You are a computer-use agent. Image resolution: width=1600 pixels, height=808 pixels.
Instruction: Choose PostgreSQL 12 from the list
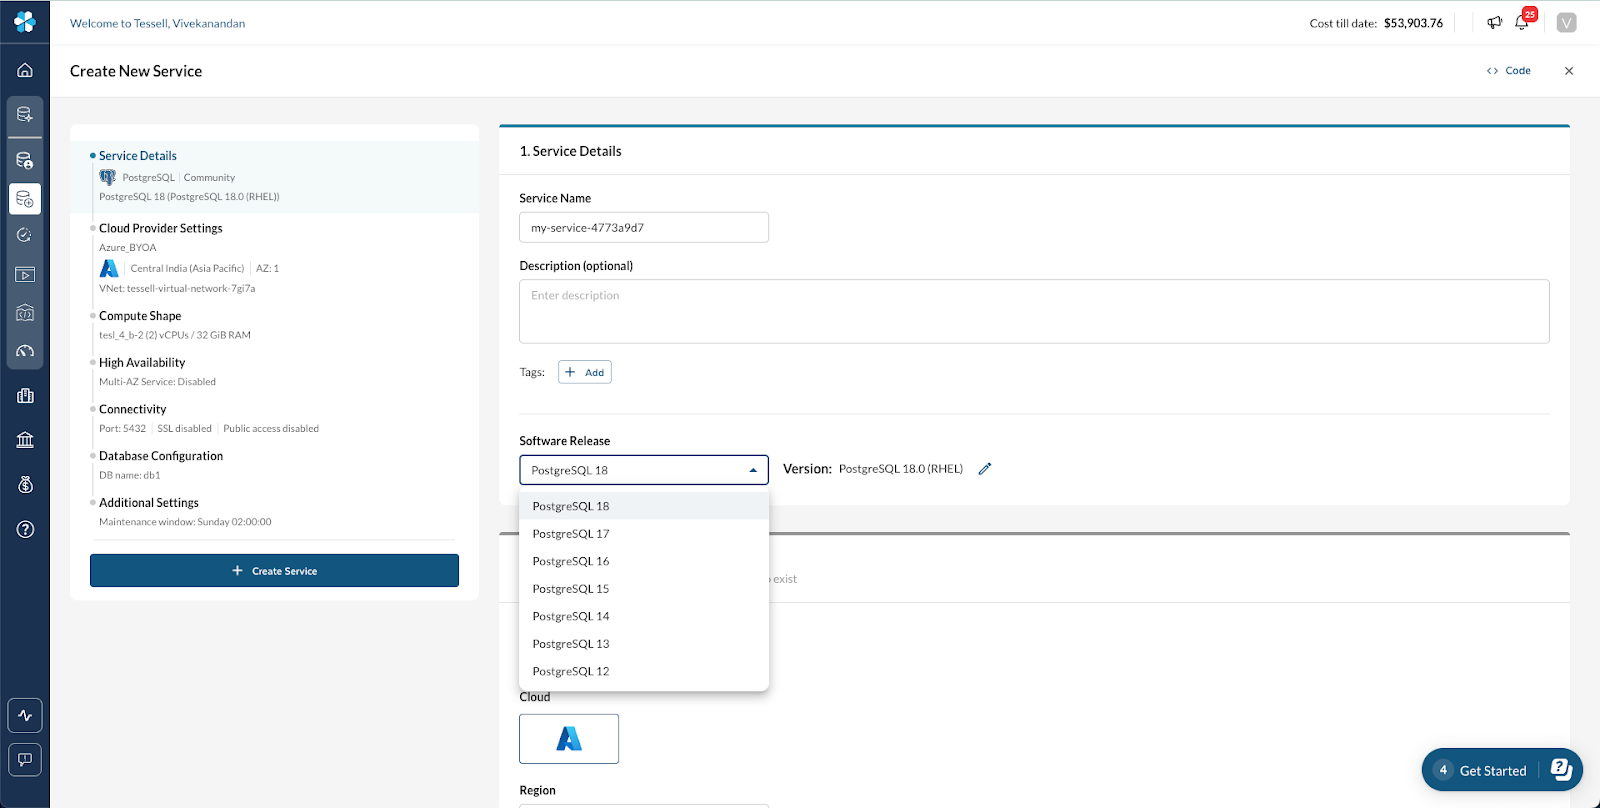pyautogui.click(x=644, y=671)
